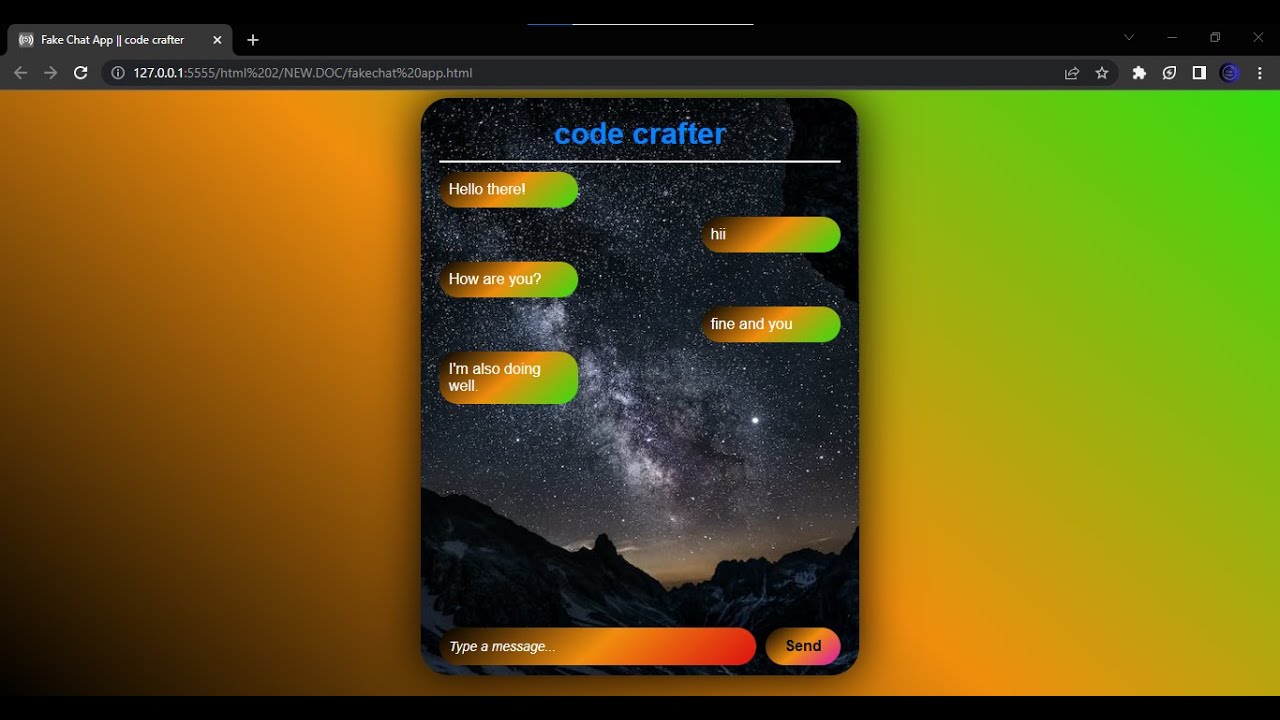Viewport: 1280px width, 720px height.
Task: Click the Type a message input field
Action: click(598, 646)
